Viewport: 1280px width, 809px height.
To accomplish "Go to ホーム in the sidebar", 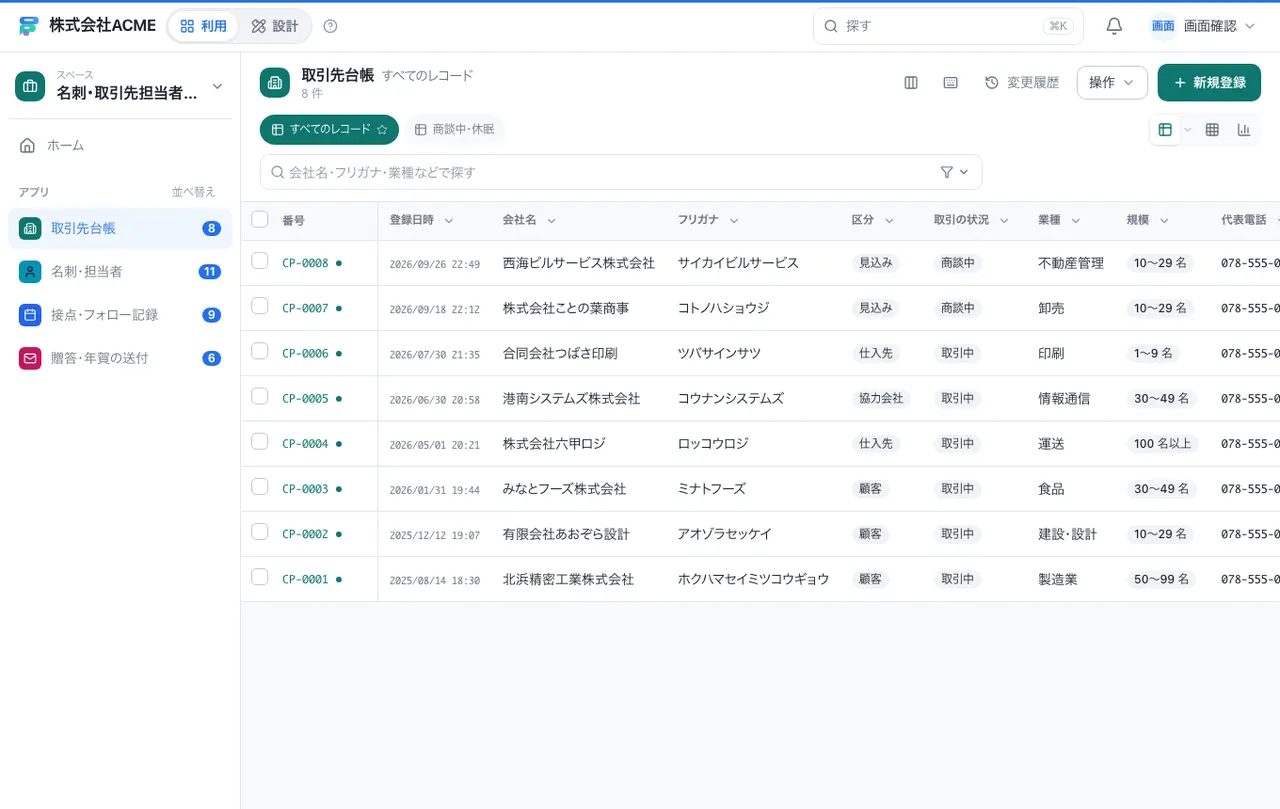I will 120,145.
